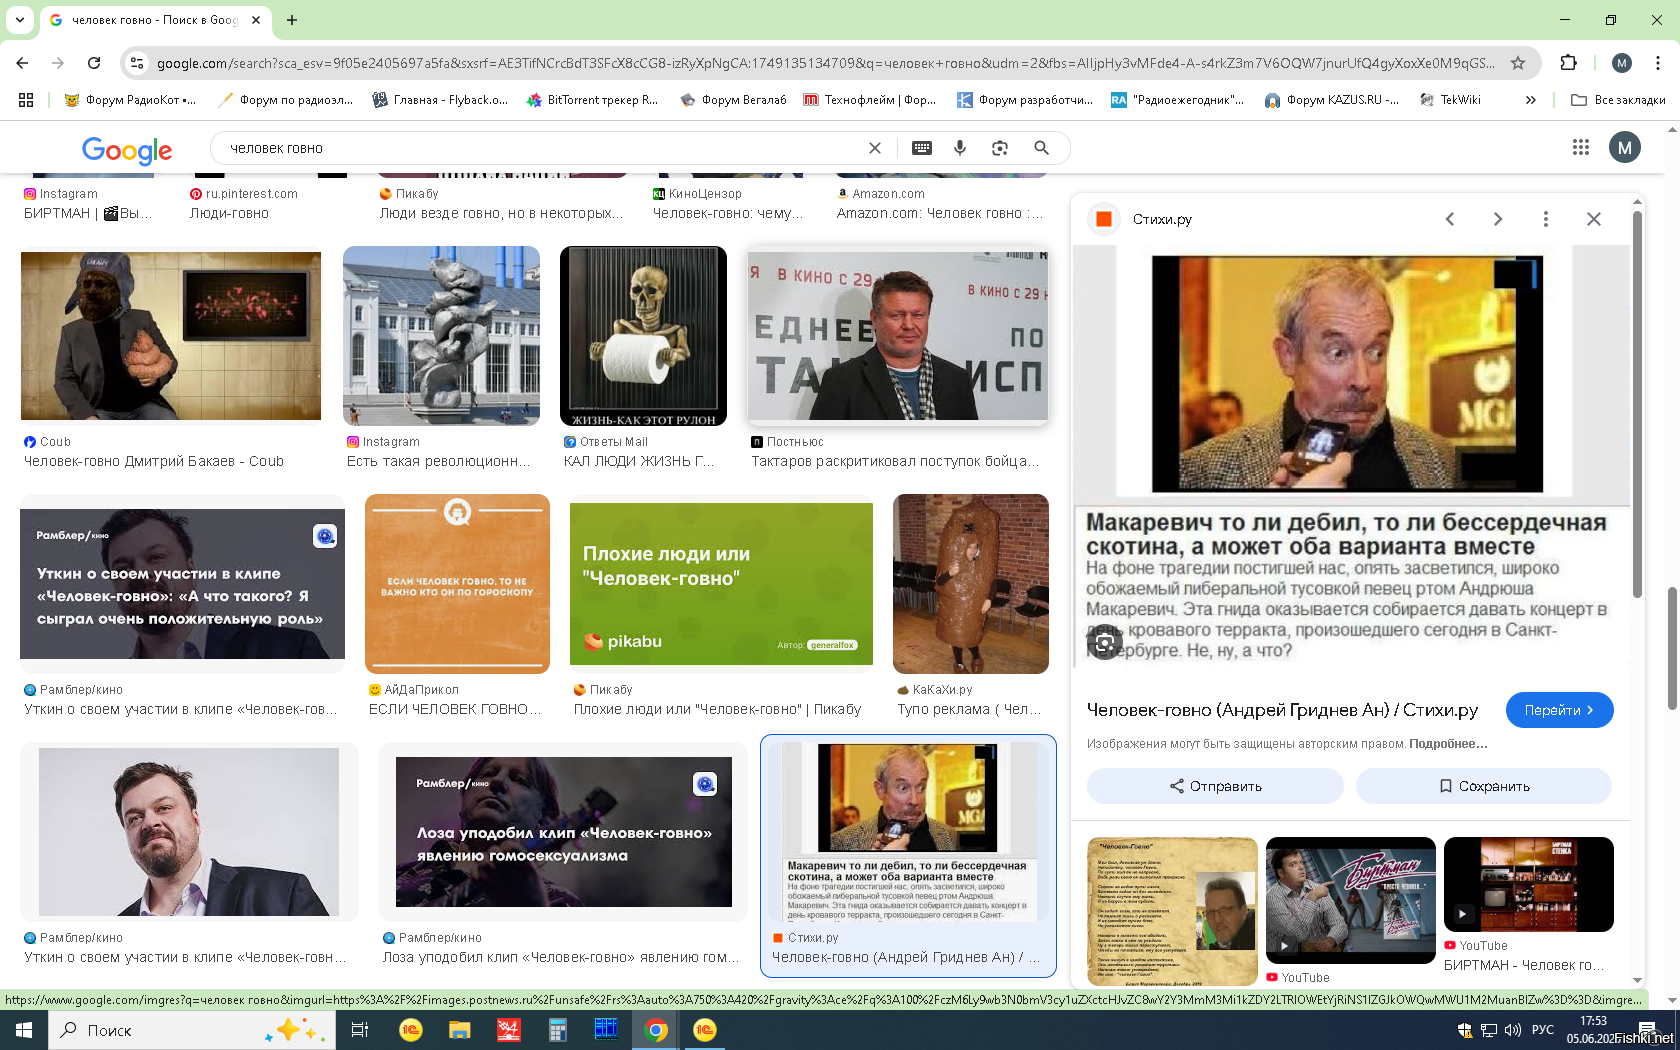Image resolution: width=1680 pixels, height=1050 pixels.
Task: Show previous image in preview panel
Action: (x=1450, y=219)
